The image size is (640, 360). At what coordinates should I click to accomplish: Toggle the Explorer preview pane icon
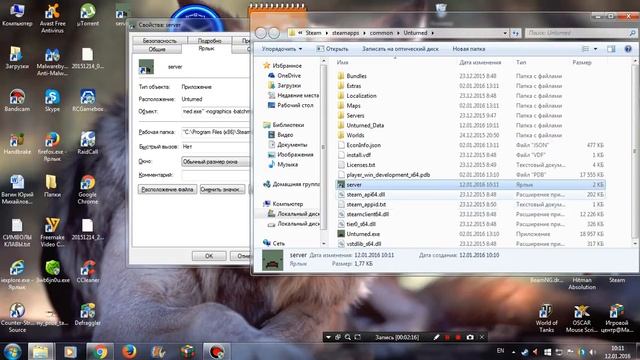pos(611,49)
